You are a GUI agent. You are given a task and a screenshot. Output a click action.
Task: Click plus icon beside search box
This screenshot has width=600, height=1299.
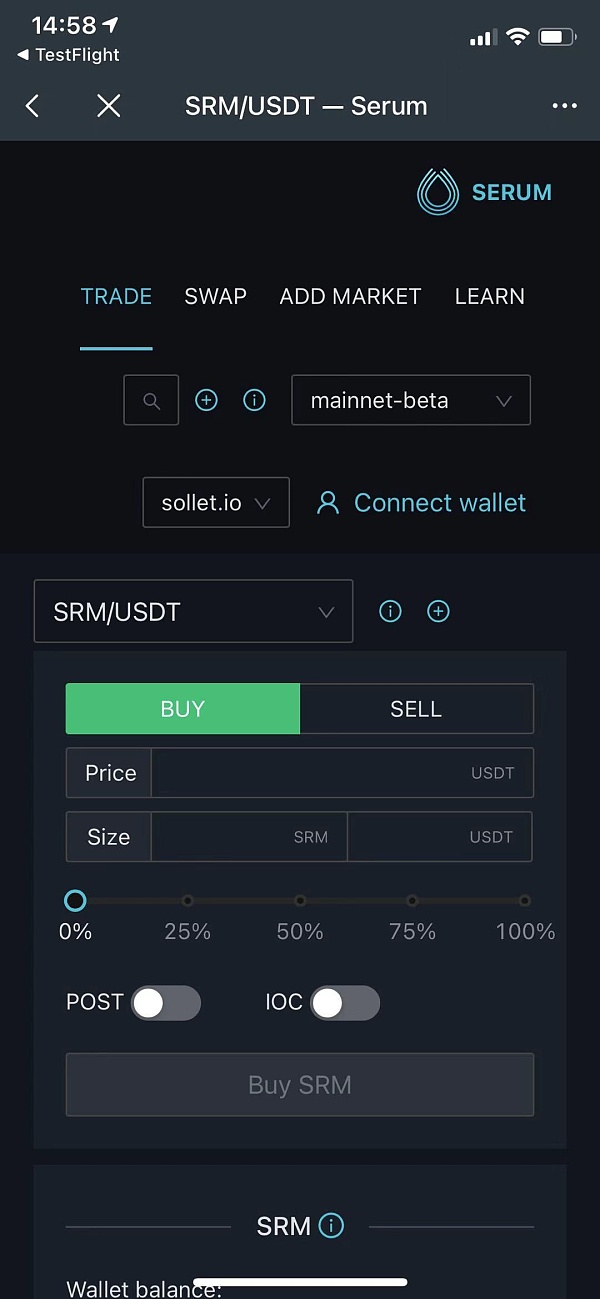(x=206, y=401)
